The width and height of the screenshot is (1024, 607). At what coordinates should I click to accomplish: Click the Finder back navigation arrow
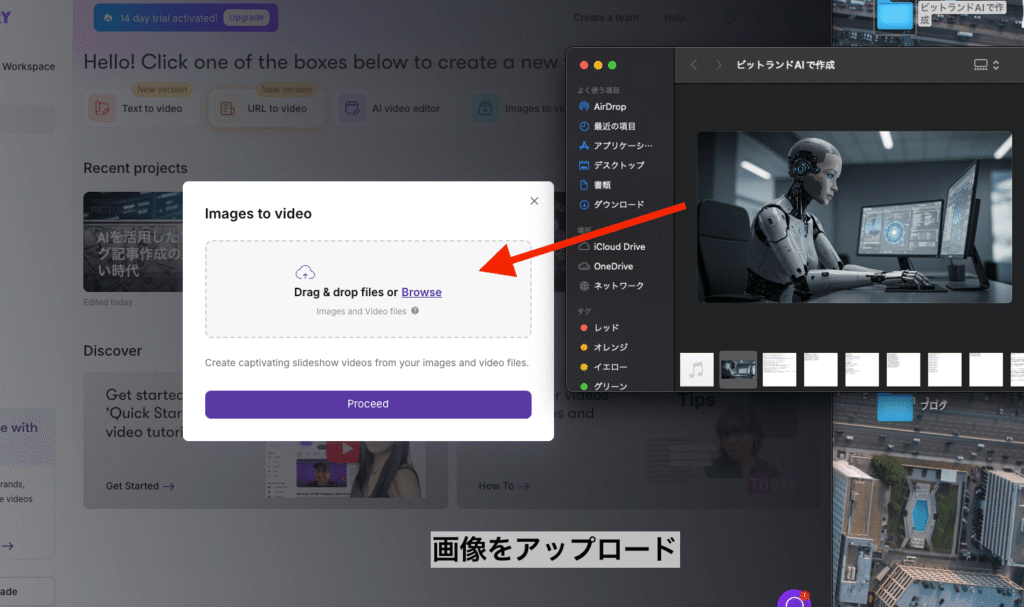[x=694, y=65]
